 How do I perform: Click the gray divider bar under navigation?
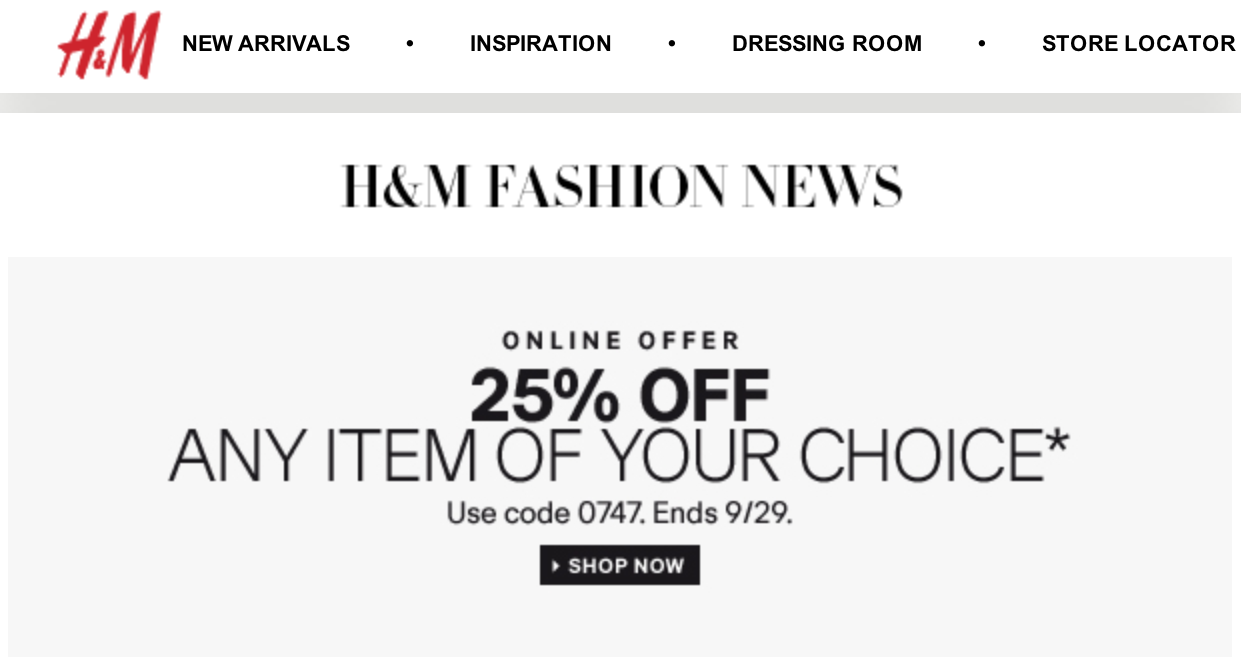click(x=620, y=103)
